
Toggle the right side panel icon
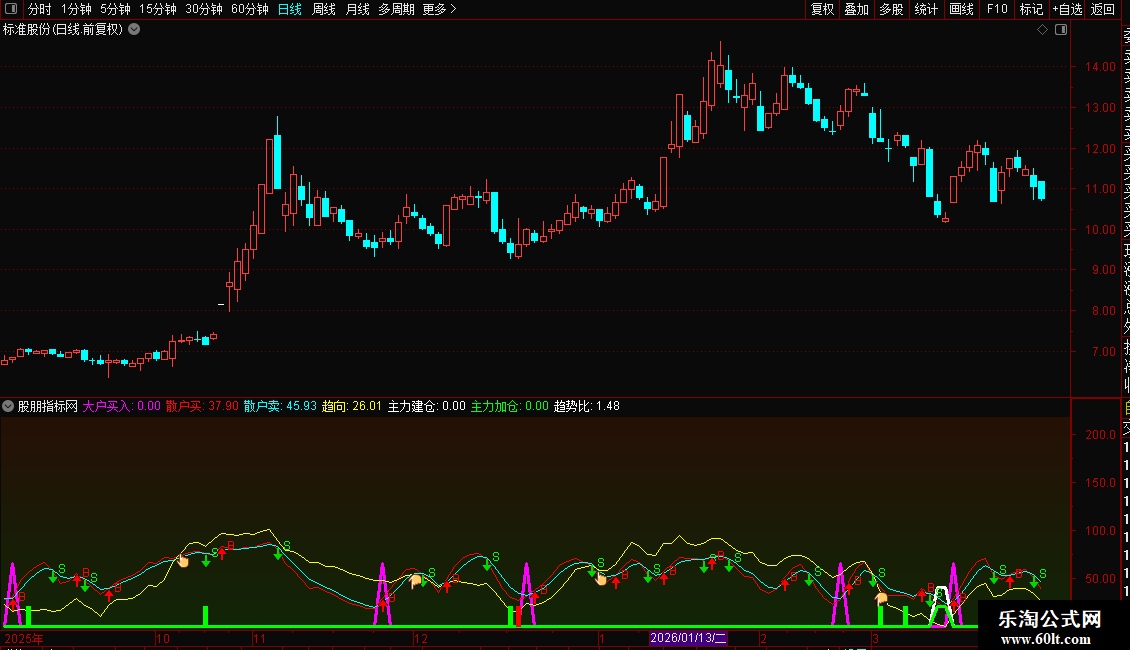click(1061, 30)
